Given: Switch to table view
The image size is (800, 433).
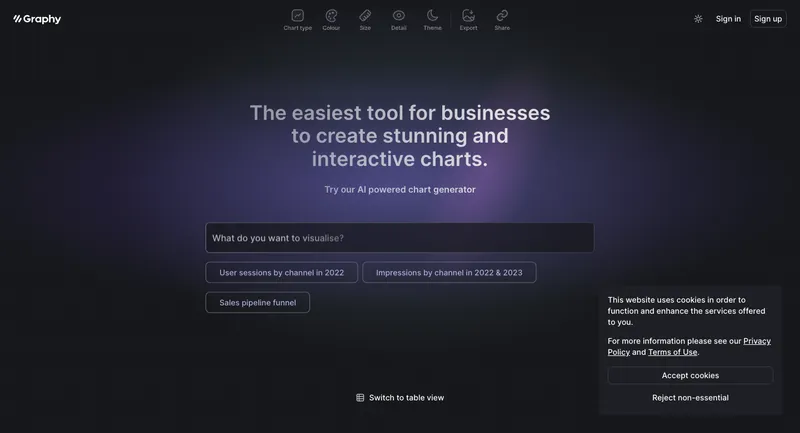Looking at the screenshot, I should 406,398.
